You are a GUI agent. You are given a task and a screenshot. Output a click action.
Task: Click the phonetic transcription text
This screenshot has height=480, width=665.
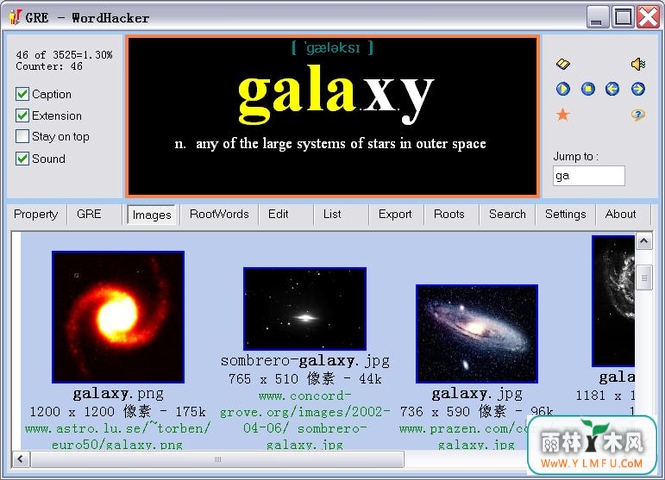pos(332,47)
